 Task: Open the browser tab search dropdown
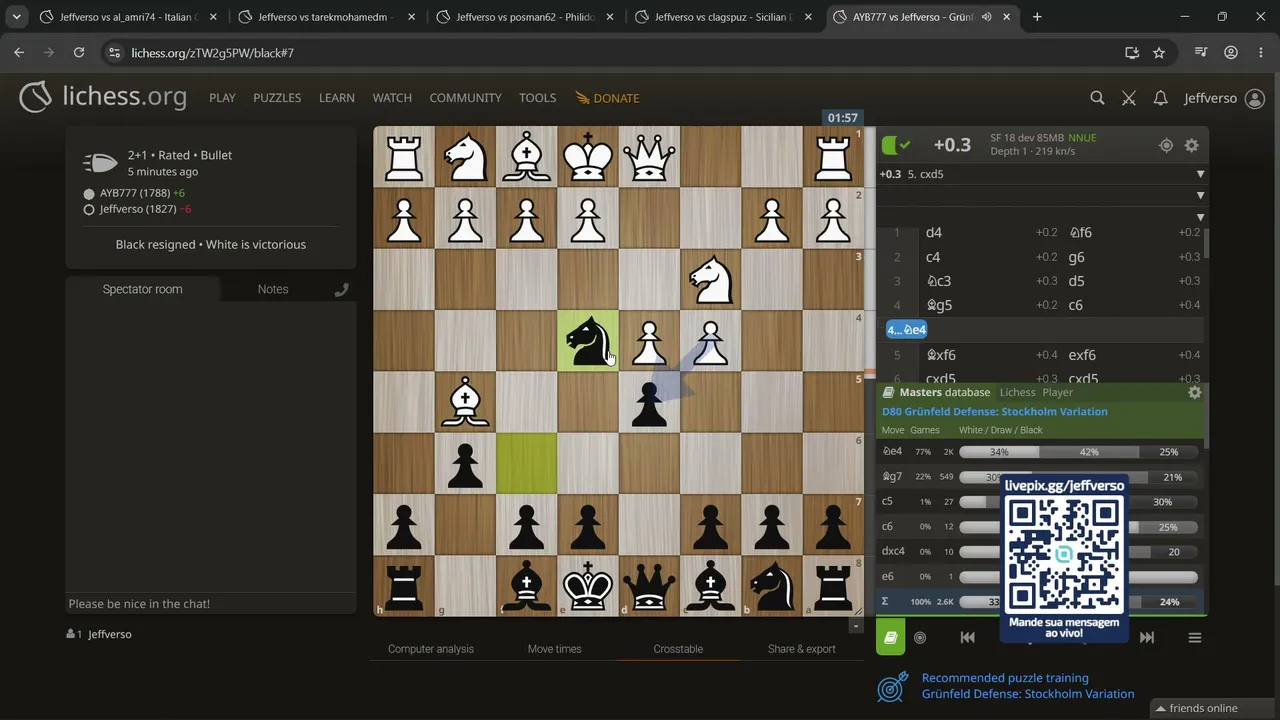pyautogui.click(x=17, y=17)
